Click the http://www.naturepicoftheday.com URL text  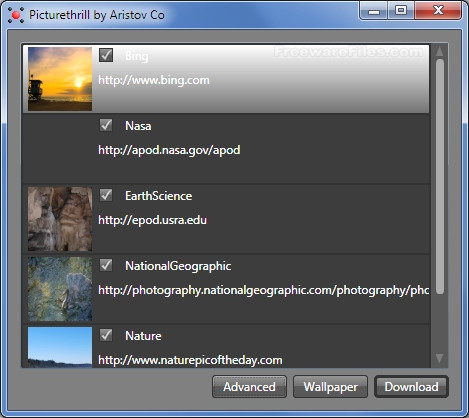(190, 360)
